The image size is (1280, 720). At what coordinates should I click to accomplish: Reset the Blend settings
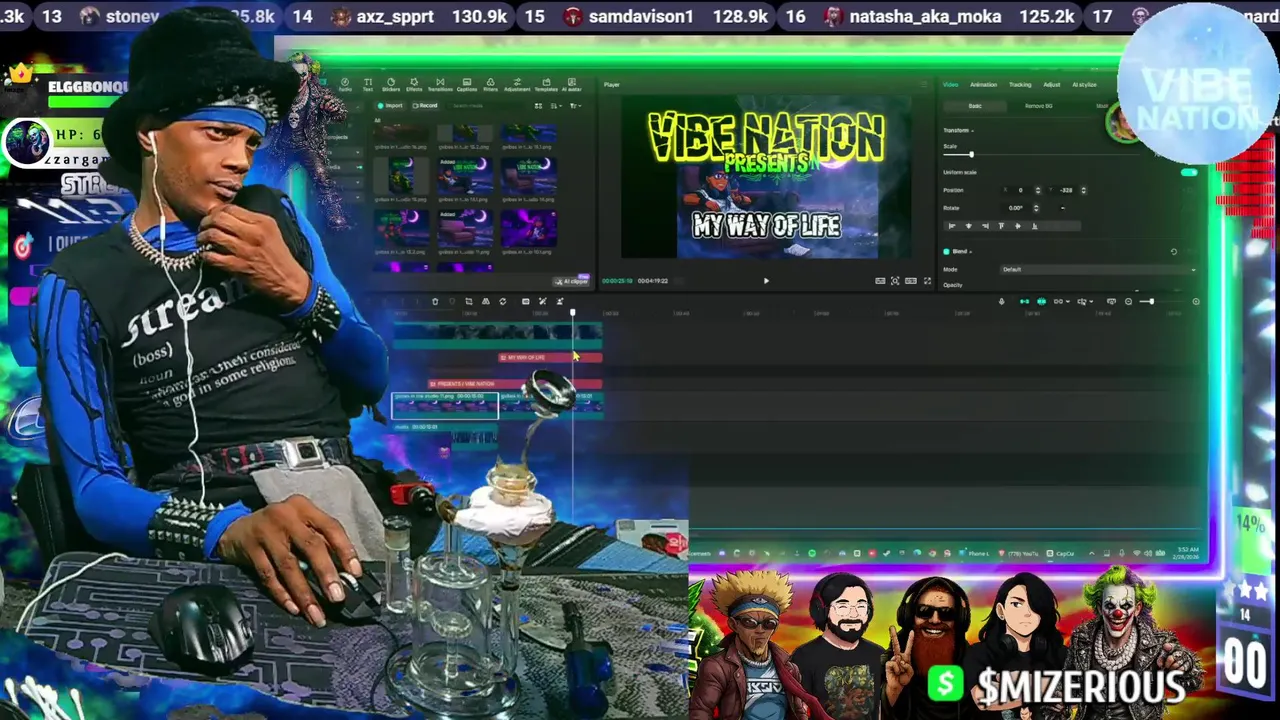click(1174, 252)
